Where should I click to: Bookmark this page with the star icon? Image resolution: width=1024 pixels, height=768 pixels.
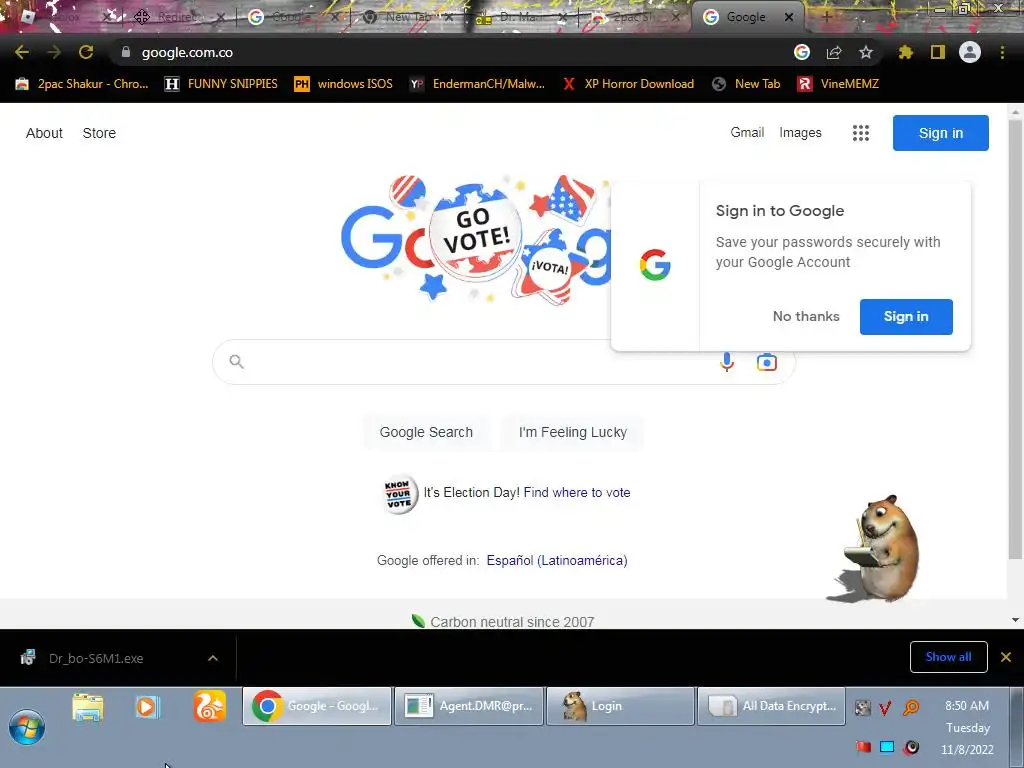866,52
